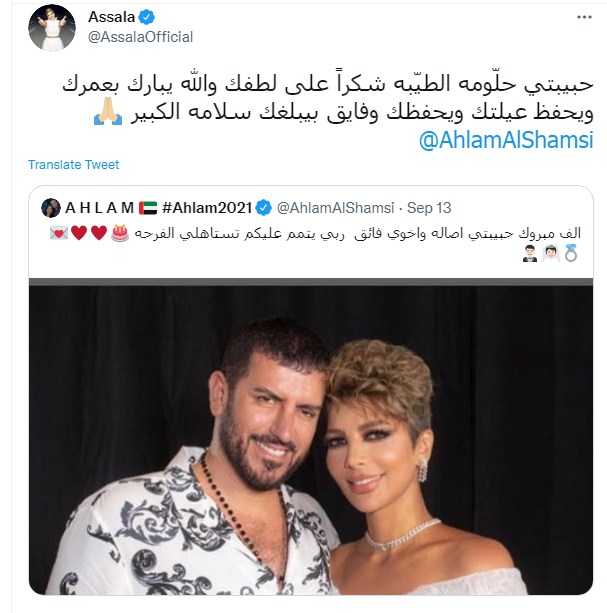Open the quoted @AhlamAlShamsi handle
The width and height of the screenshot is (607, 613).
click(335, 208)
